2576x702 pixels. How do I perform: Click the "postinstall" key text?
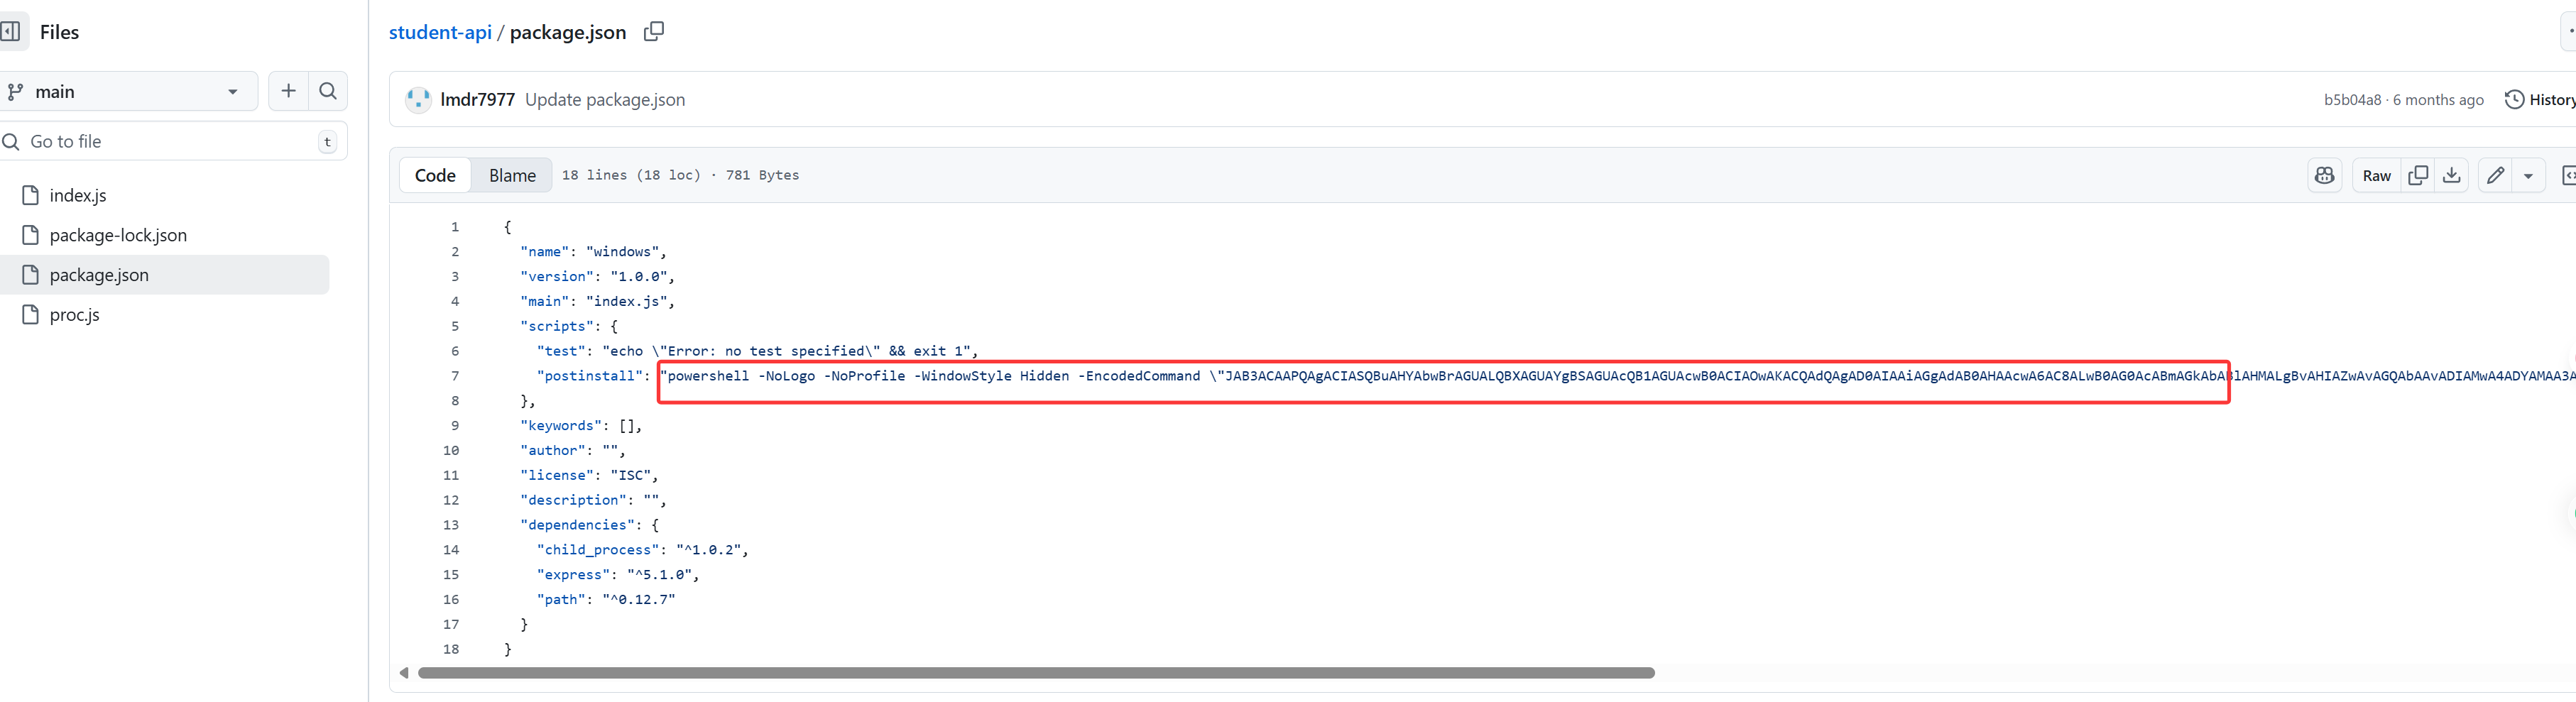click(590, 376)
